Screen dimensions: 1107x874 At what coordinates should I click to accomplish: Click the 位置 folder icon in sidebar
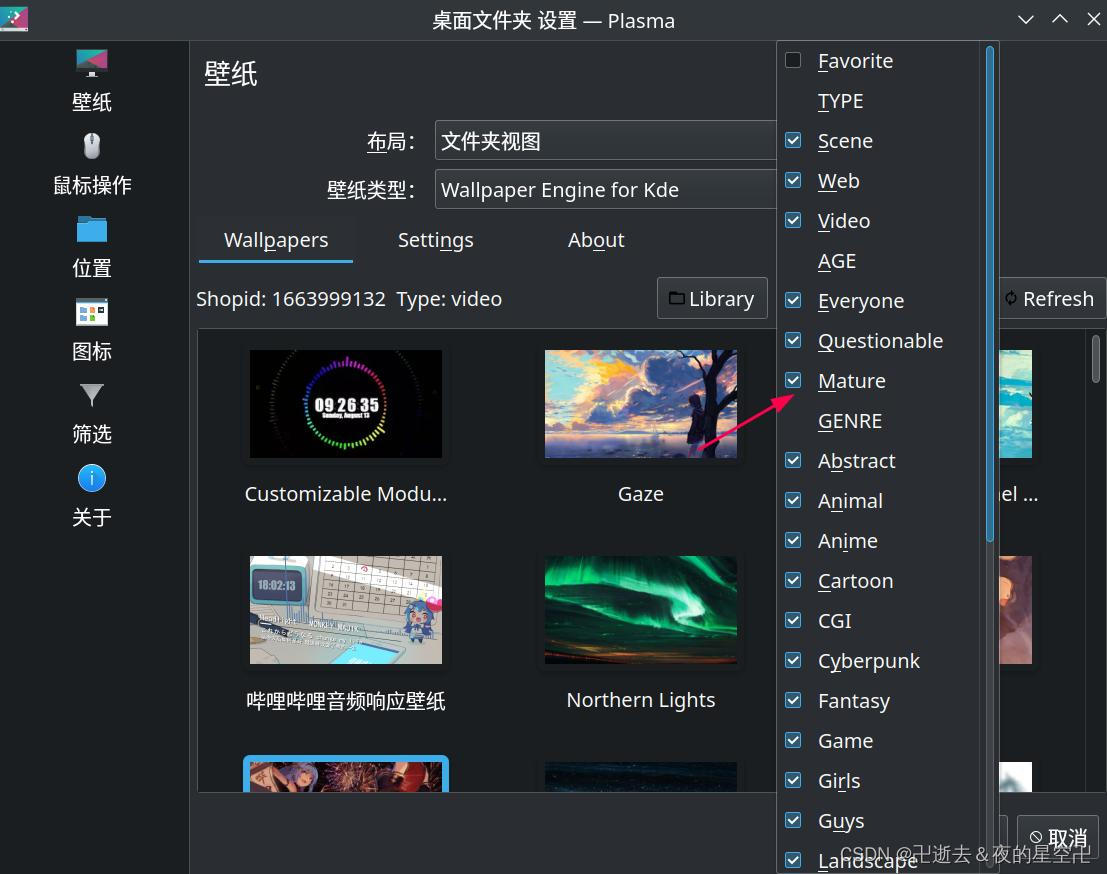click(x=91, y=229)
